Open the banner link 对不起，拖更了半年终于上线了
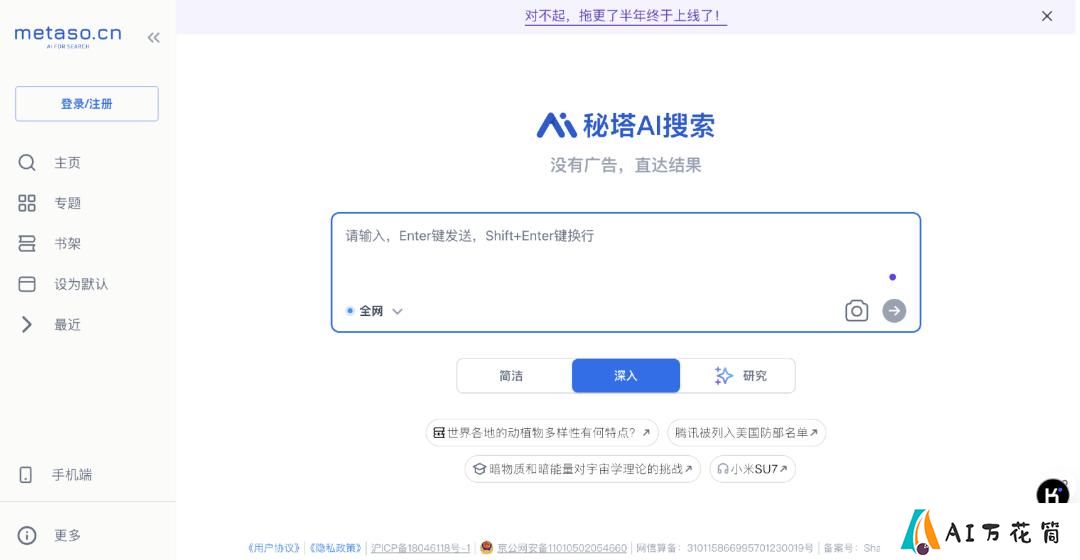The width and height of the screenshot is (1080, 560). click(625, 16)
